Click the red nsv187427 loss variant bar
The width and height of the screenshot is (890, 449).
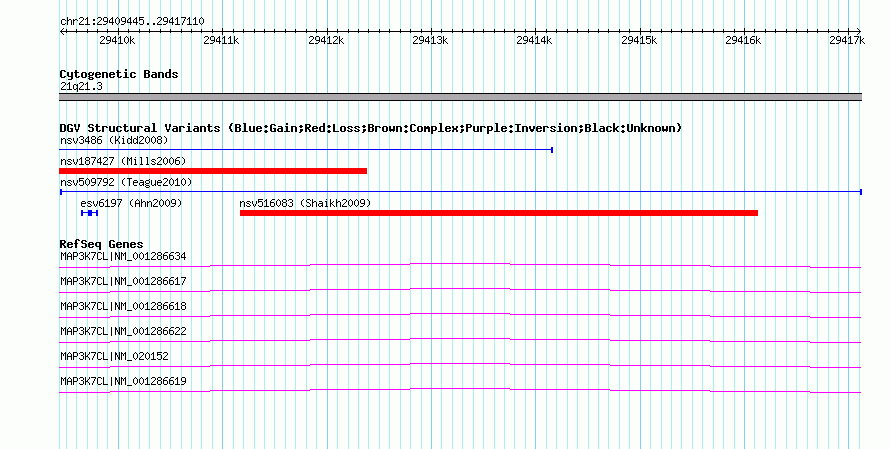(213, 171)
